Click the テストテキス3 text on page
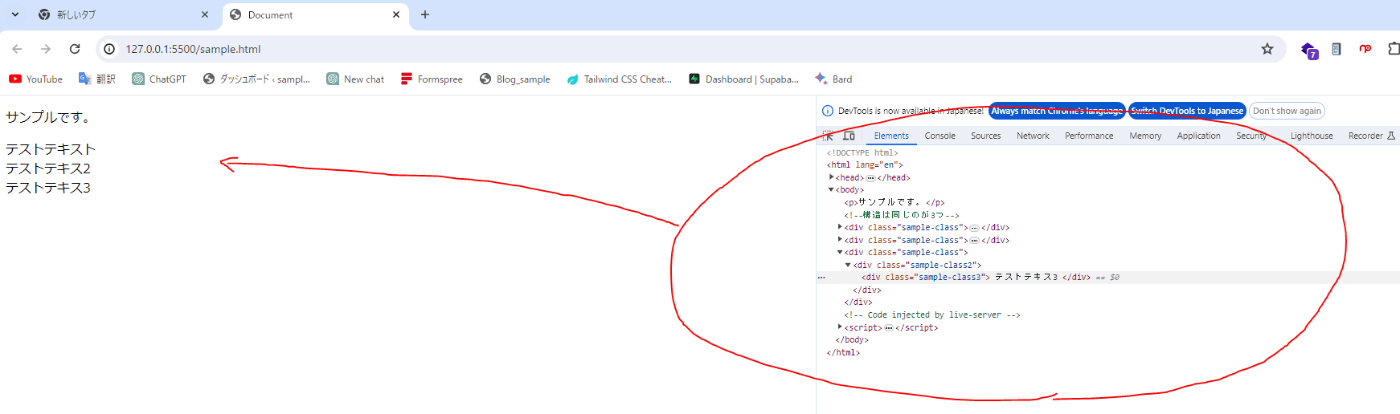1400x414 pixels. (47, 187)
